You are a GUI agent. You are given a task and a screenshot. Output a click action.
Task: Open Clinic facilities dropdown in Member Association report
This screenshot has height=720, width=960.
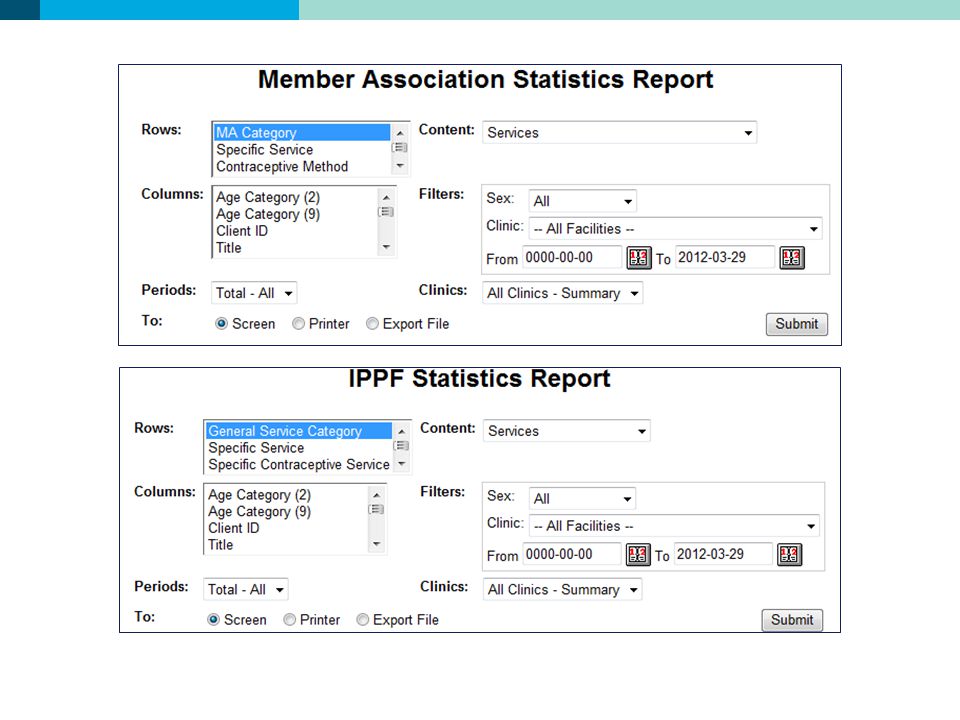[x=675, y=228]
